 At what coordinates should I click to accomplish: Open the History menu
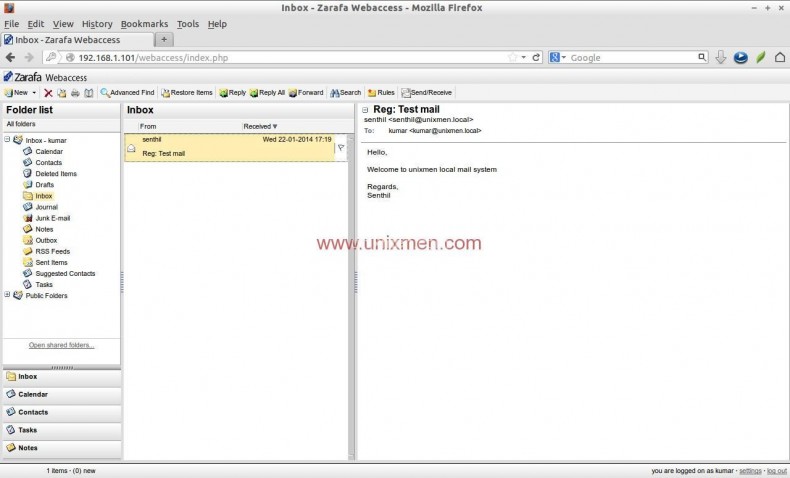(97, 24)
